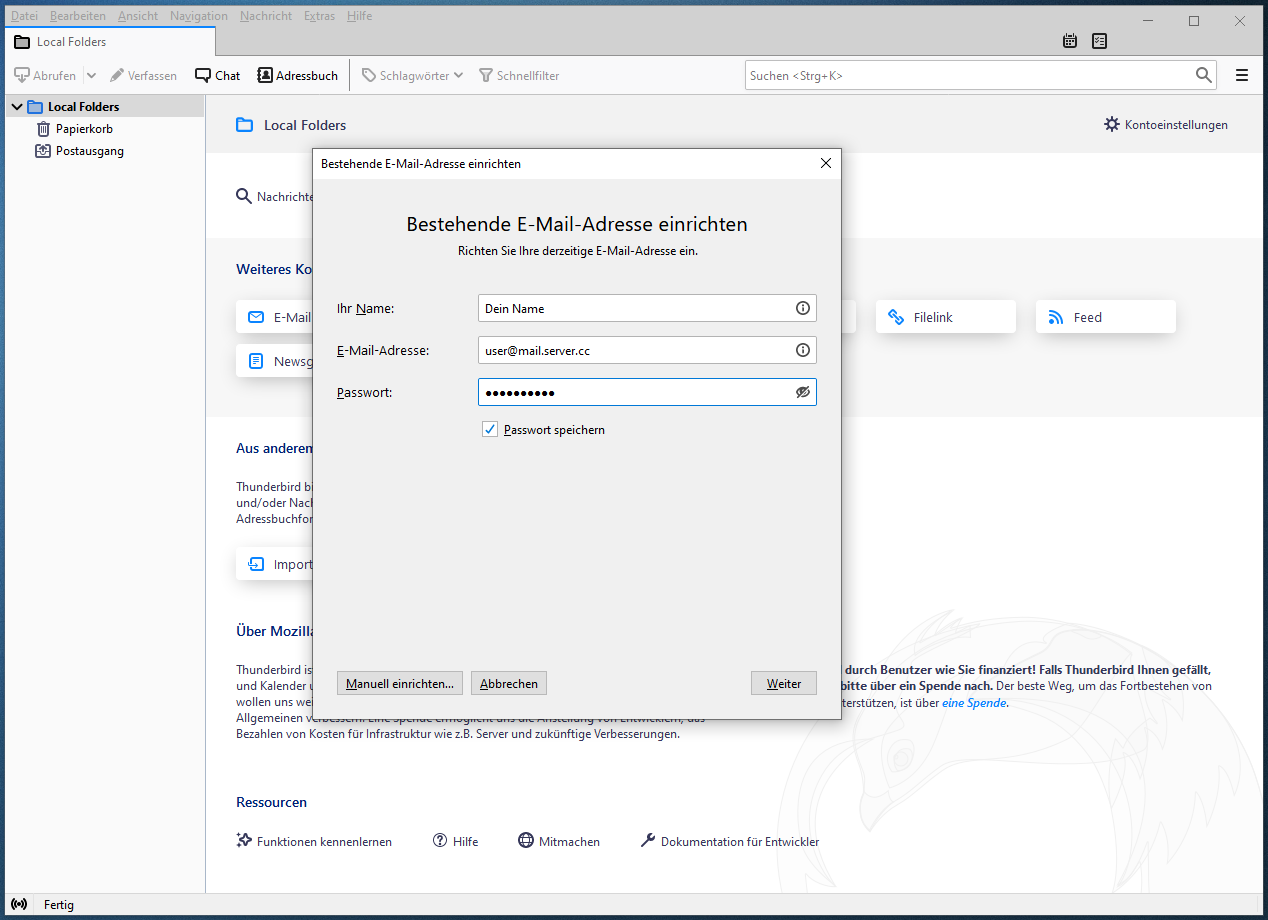Screen dimensions: 1268x920
Task: Click the Manuell einrichten button
Action: click(x=399, y=684)
